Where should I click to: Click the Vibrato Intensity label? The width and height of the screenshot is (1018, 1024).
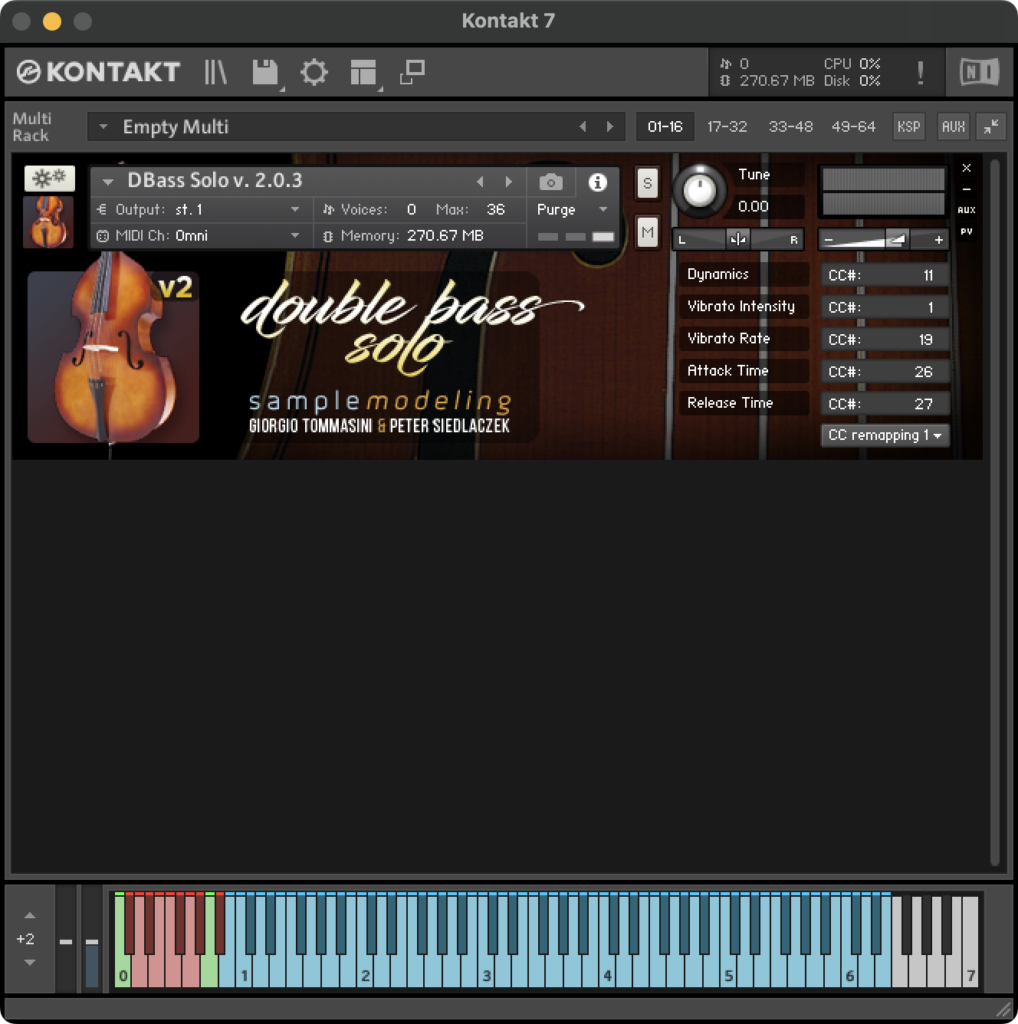tap(740, 306)
